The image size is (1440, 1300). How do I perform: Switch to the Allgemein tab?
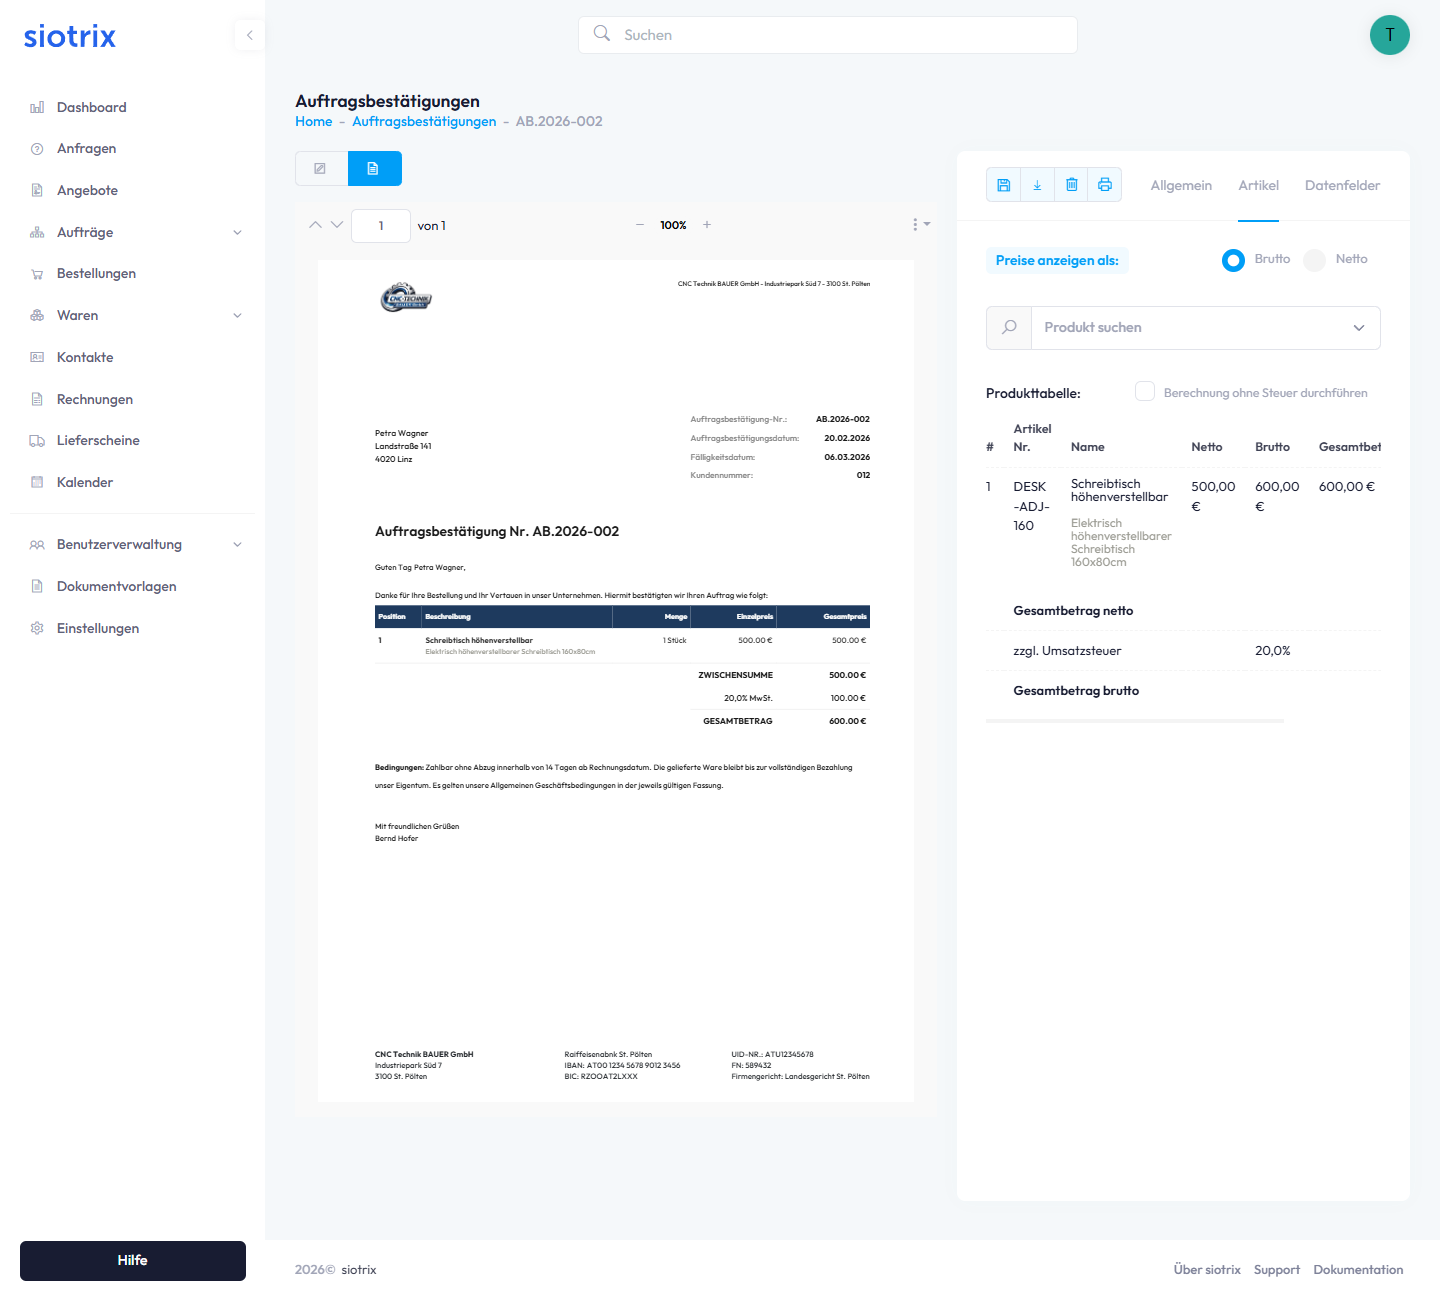(1181, 186)
